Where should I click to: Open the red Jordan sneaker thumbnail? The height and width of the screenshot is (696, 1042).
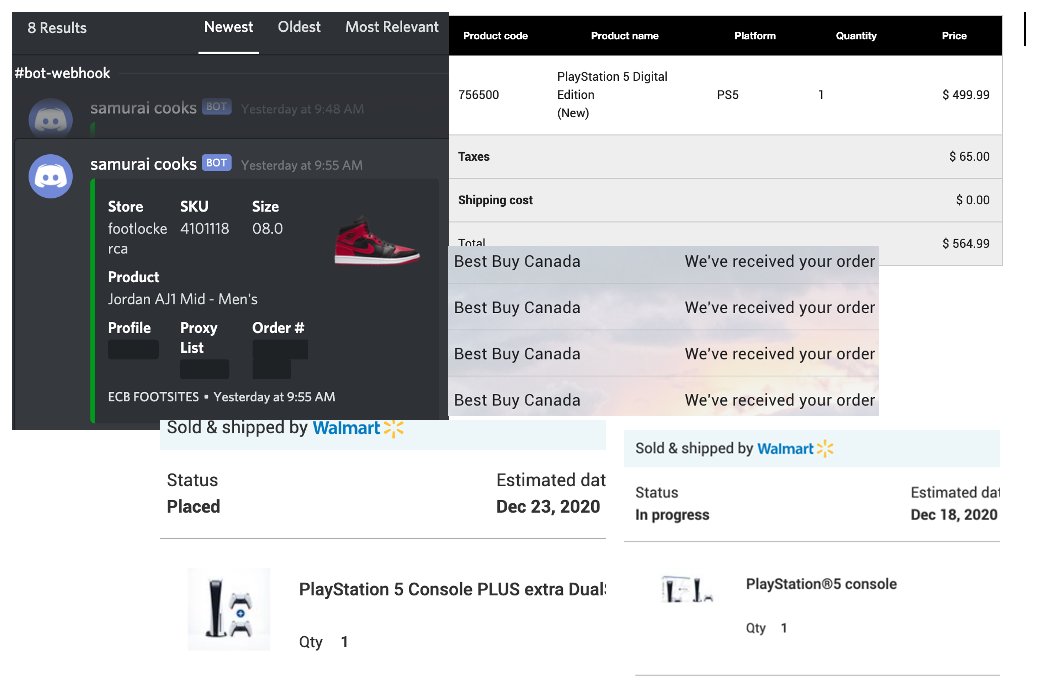coord(377,241)
